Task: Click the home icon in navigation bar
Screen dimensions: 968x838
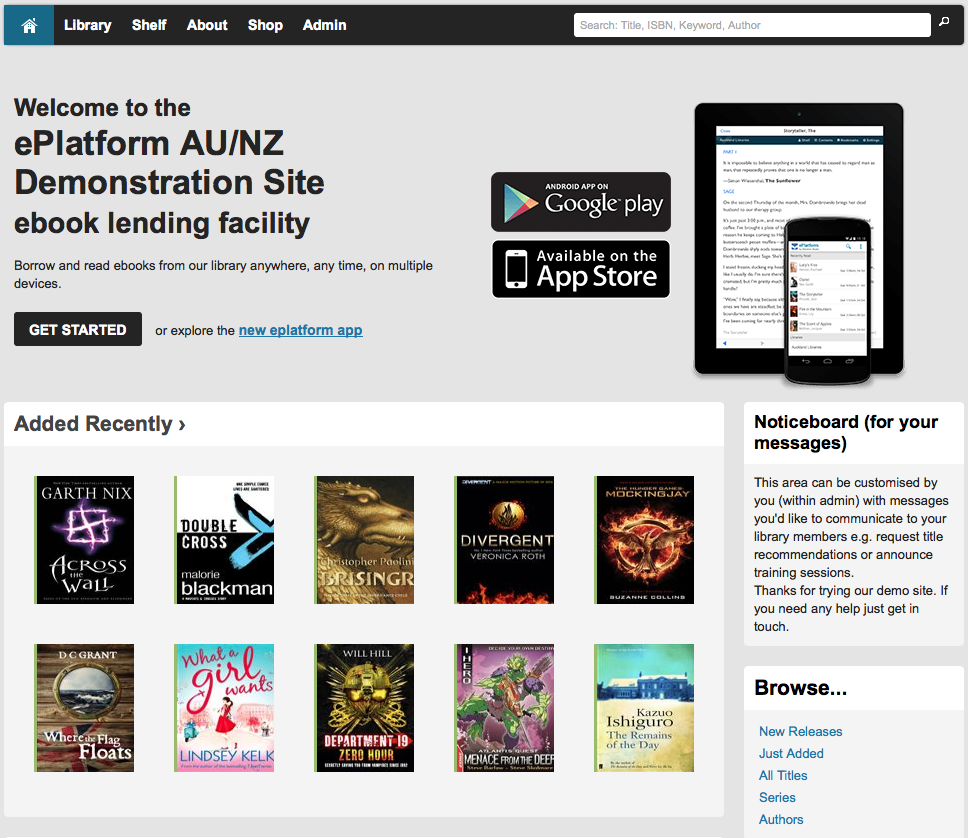Action: (29, 25)
